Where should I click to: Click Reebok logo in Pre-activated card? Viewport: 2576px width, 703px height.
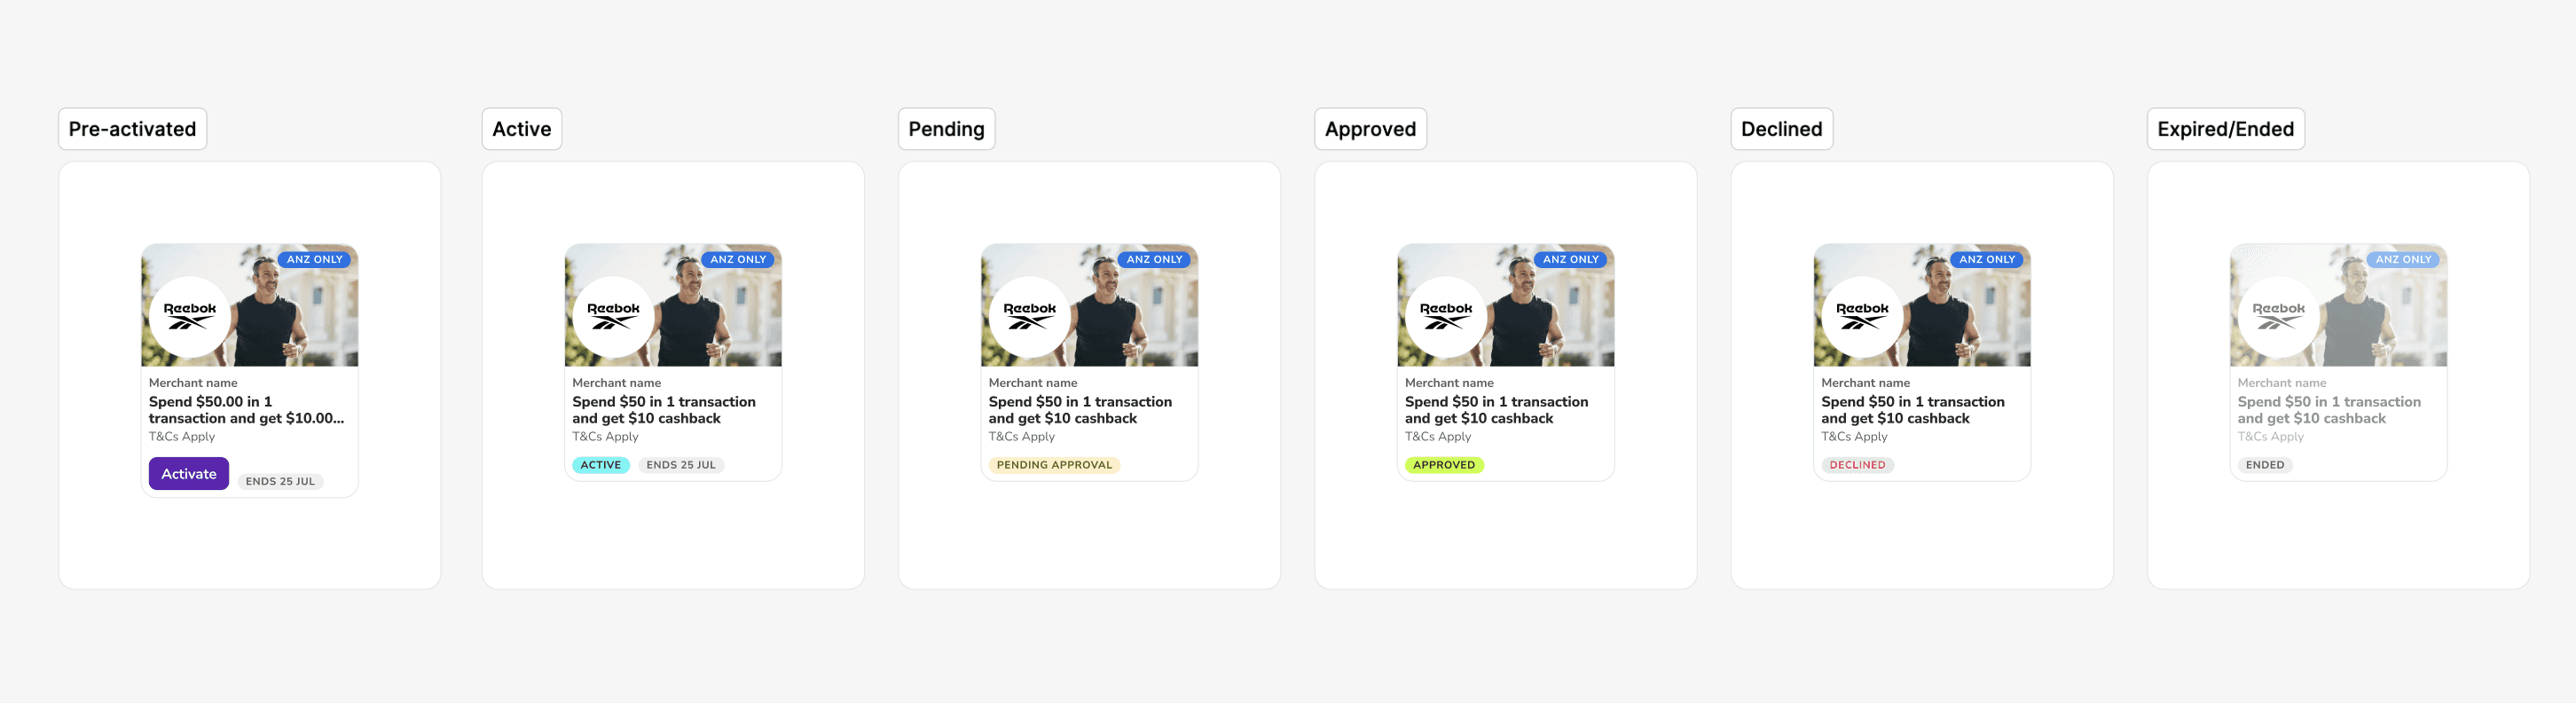click(x=189, y=317)
